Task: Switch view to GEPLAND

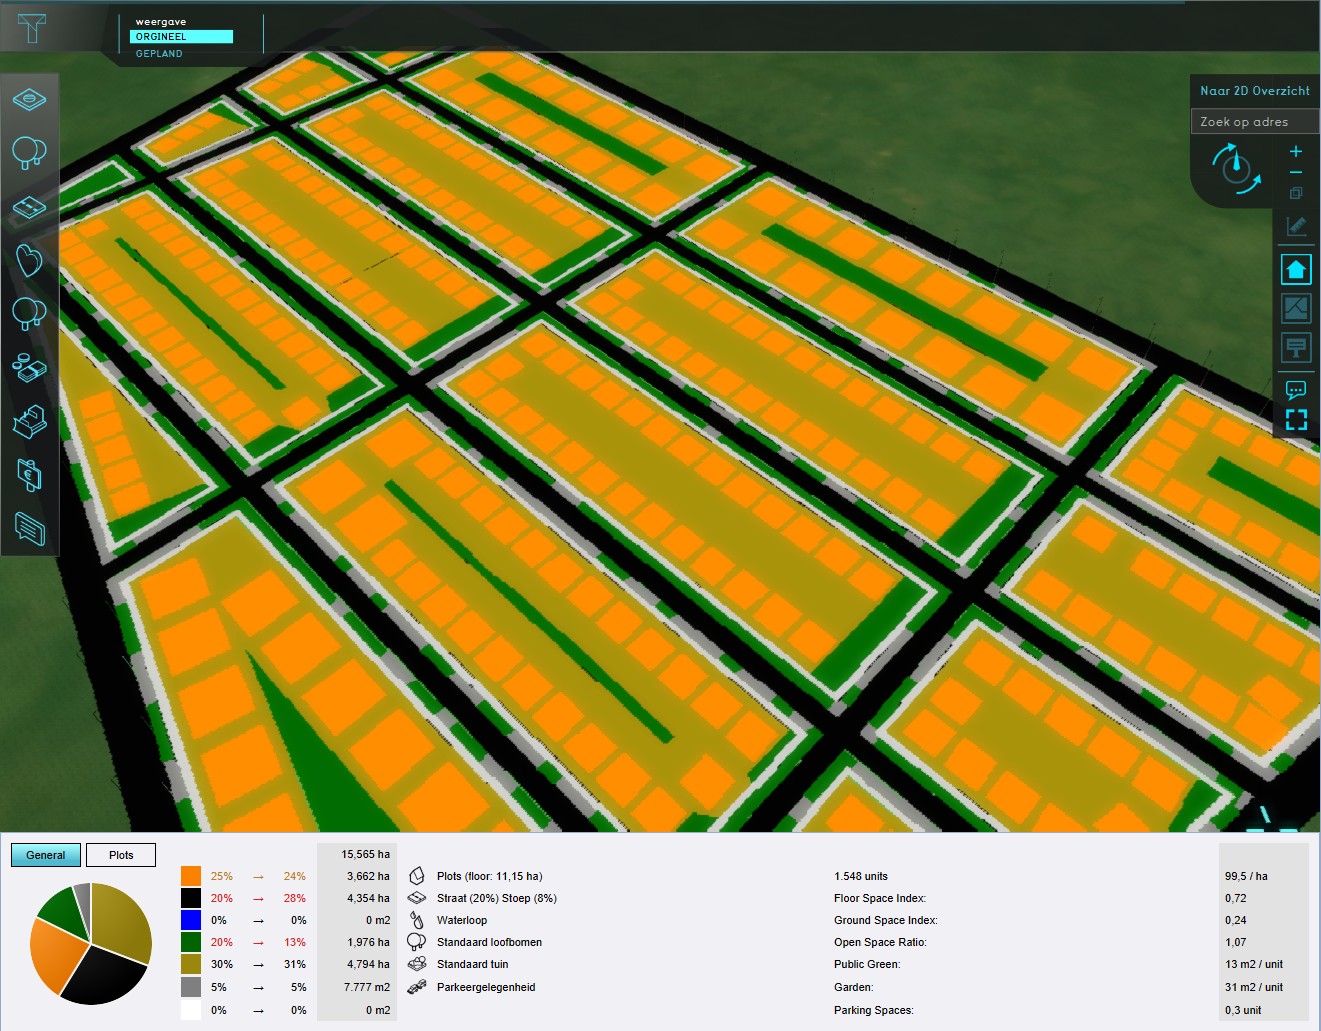Action: pos(159,54)
